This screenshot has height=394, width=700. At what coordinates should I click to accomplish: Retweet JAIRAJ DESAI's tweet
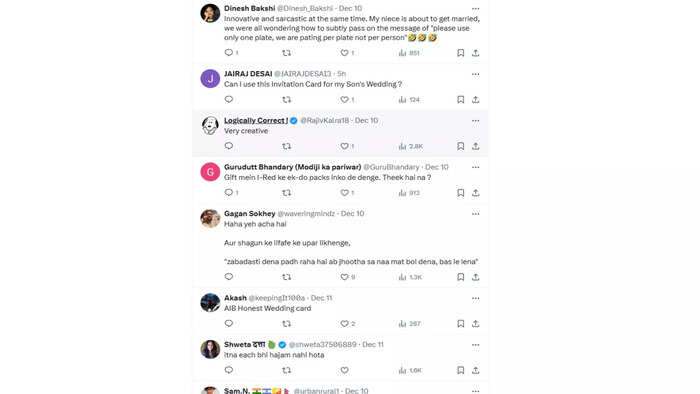click(287, 100)
